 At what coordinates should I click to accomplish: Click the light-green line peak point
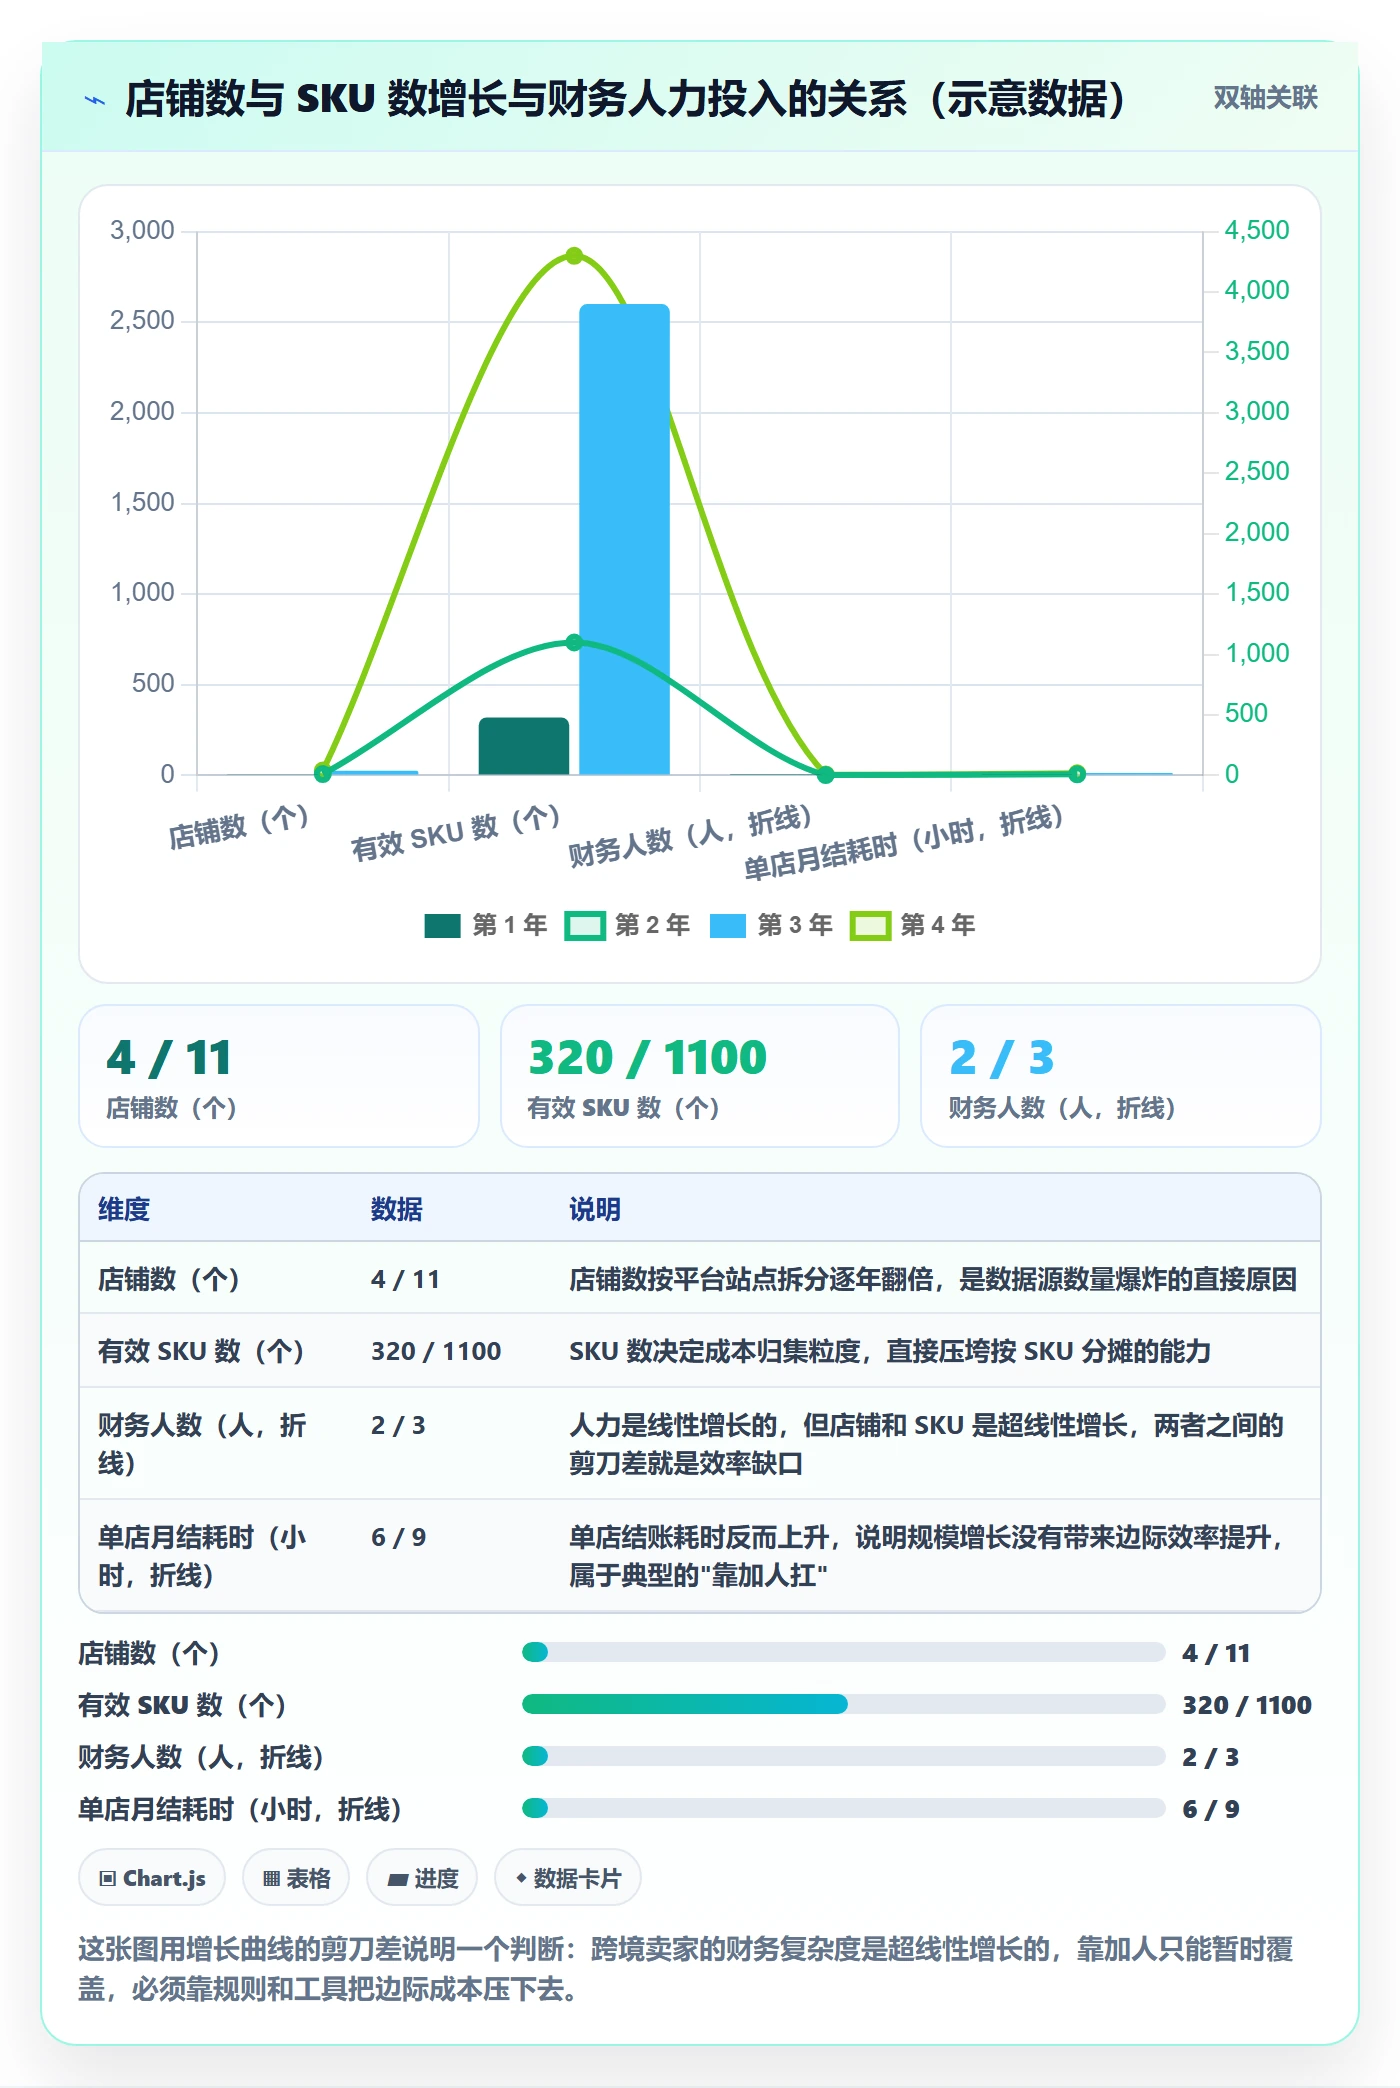tap(574, 256)
